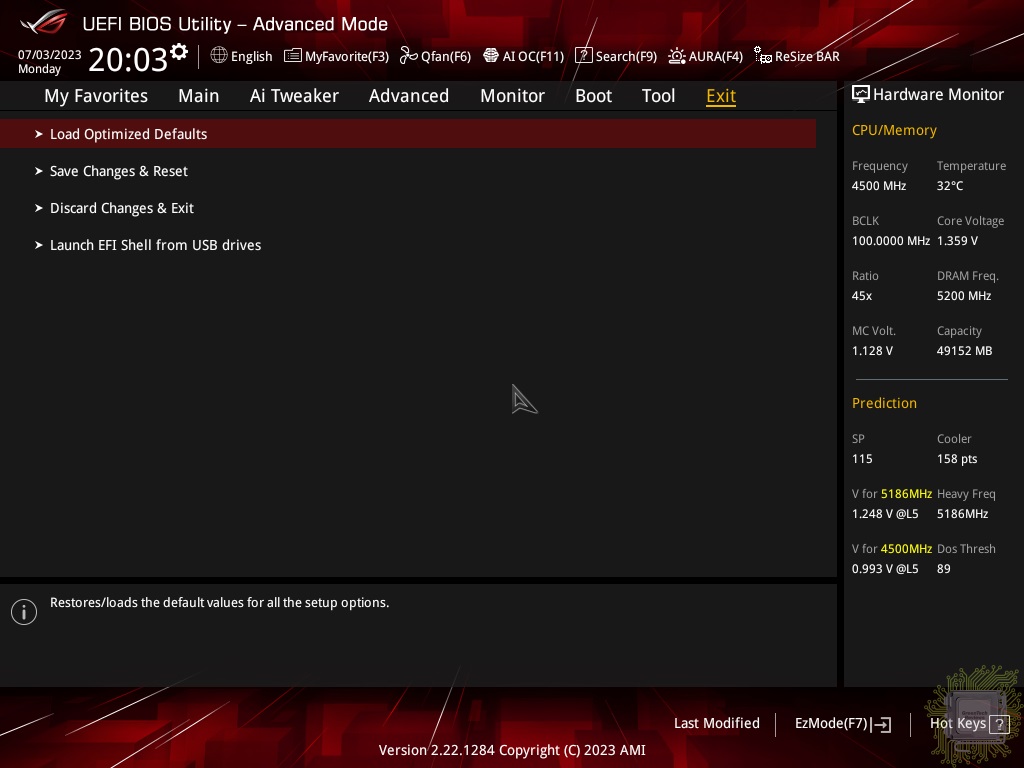Go to the My Favorites tab
The width and height of the screenshot is (1024, 768).
[96, 96]
